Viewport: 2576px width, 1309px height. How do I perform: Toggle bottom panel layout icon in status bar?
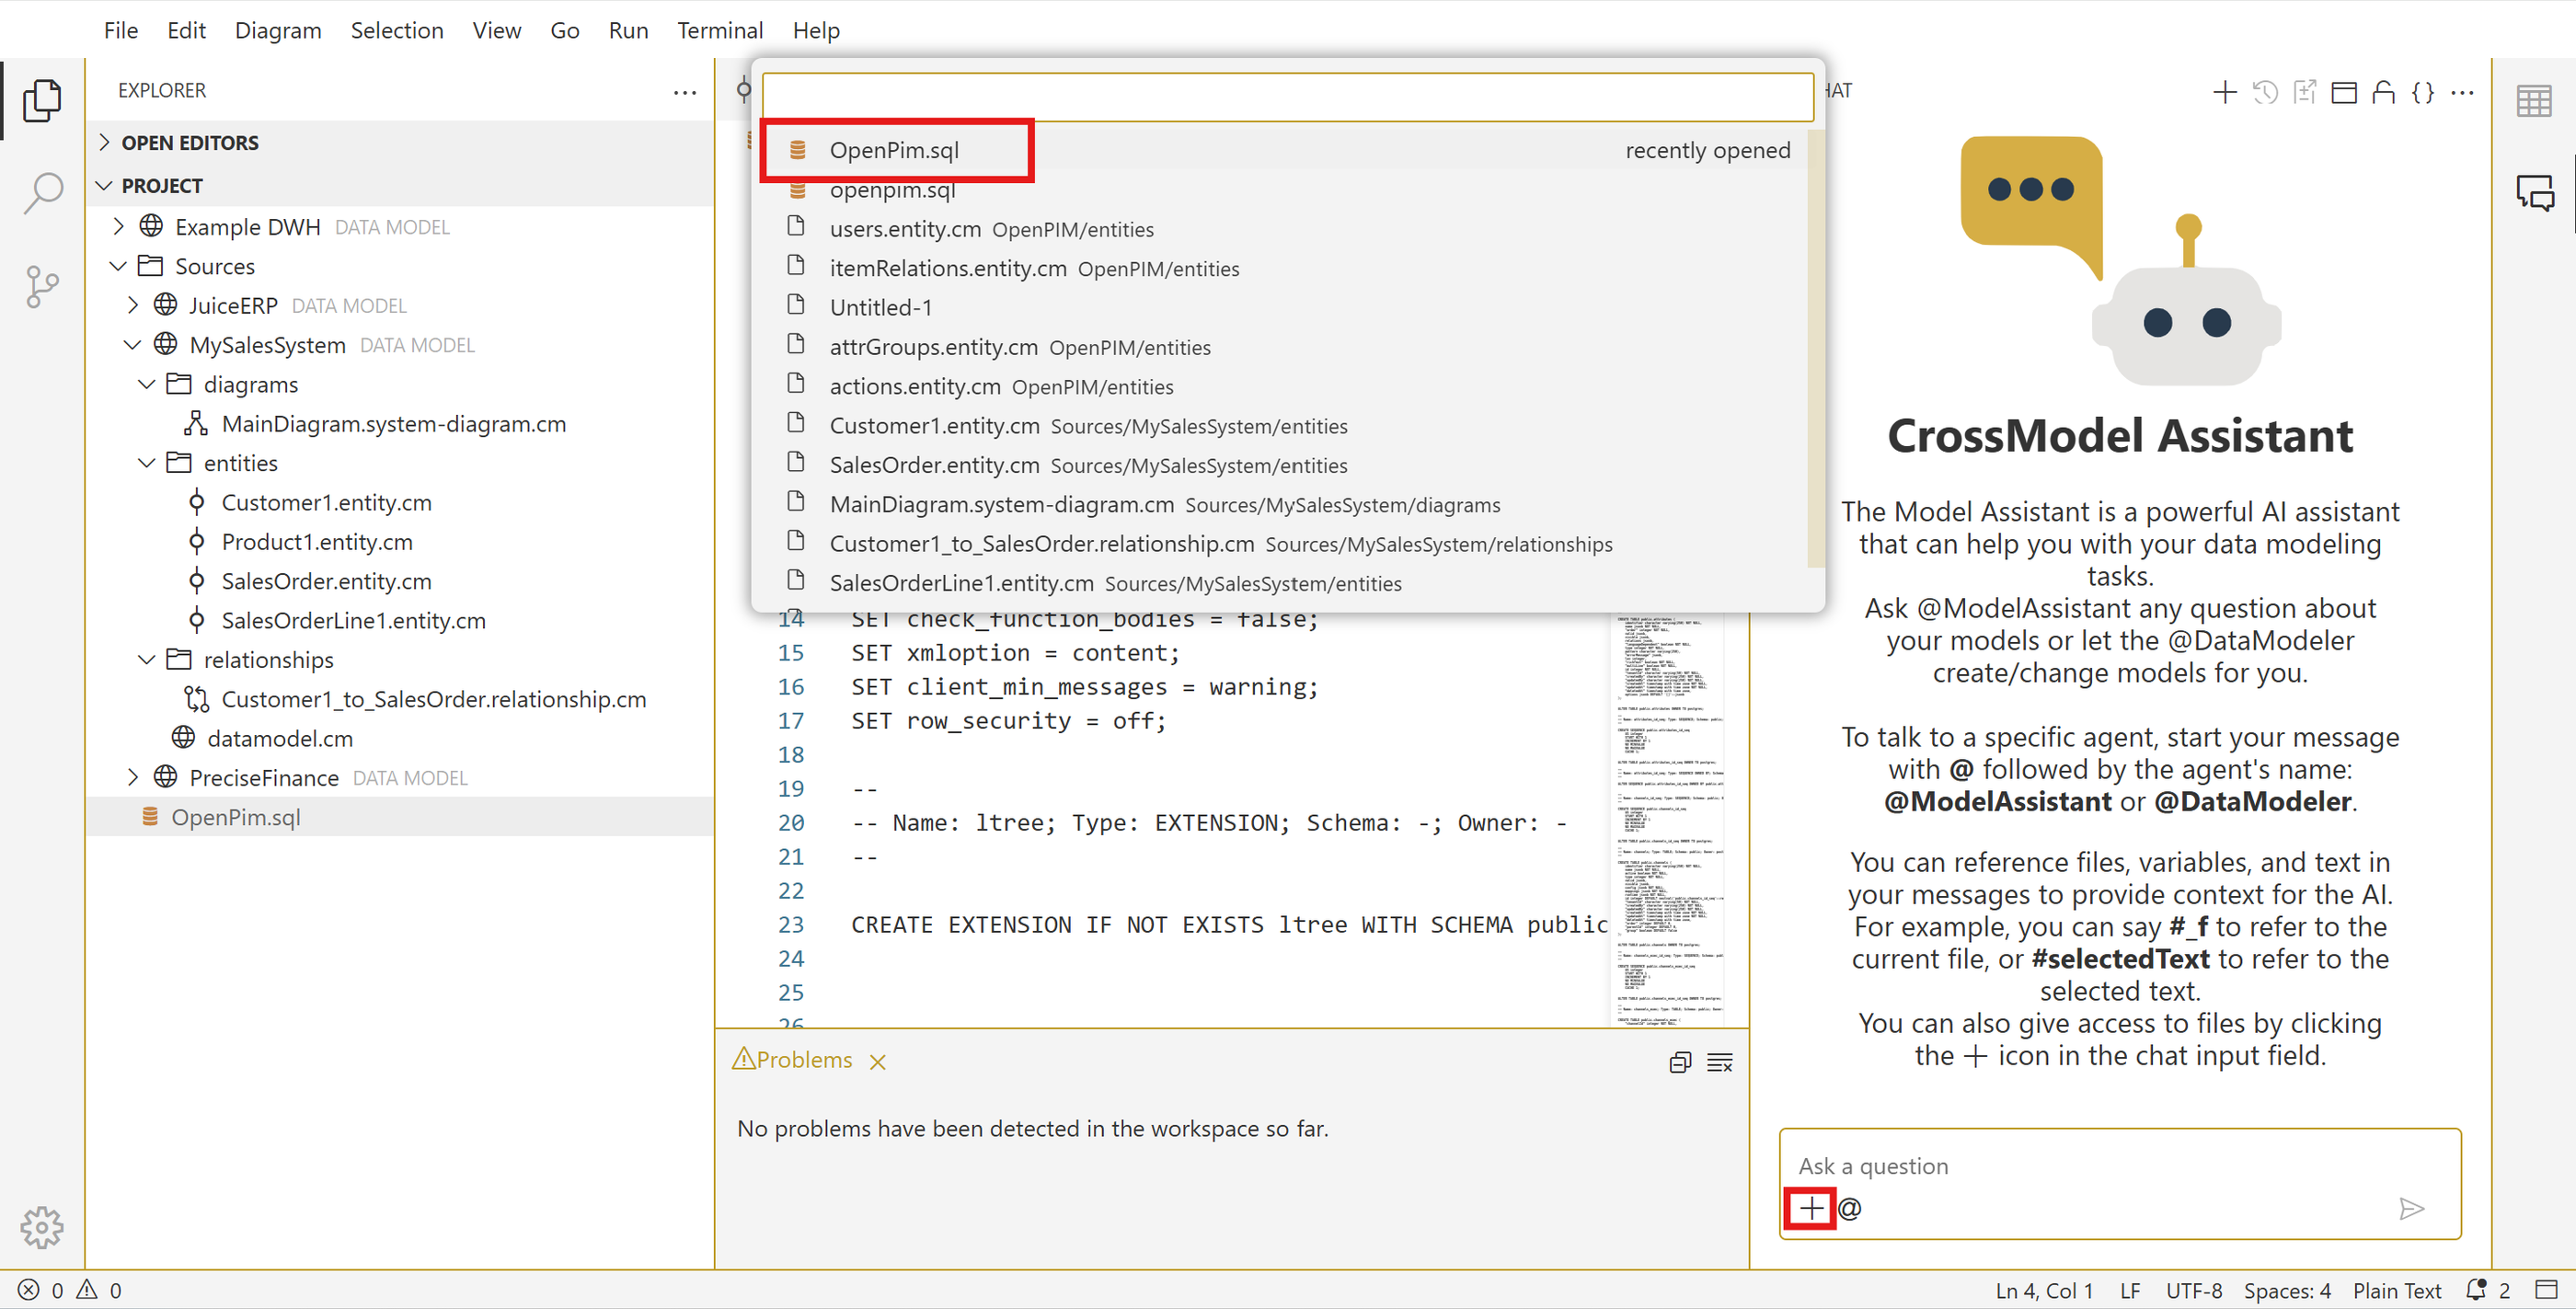coord(2546,1290)
